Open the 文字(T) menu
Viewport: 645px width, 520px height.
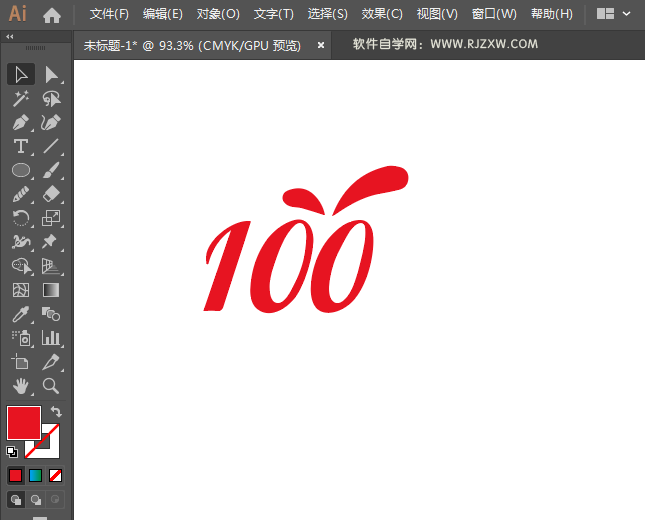(x=274, y=14)
